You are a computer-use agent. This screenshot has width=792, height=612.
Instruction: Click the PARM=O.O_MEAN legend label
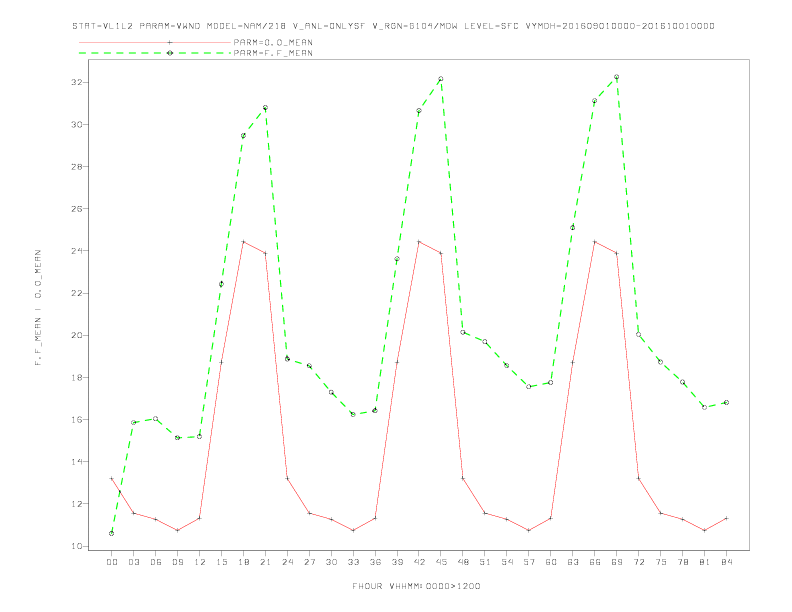(273, 42)
